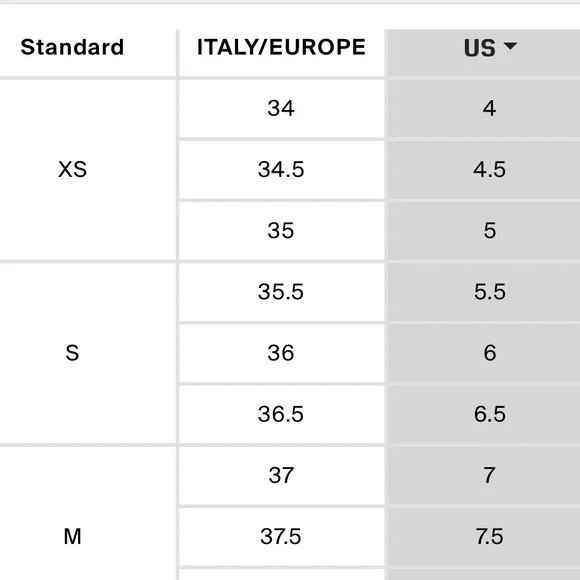Choose Italy/Europe size 36
The height and width of the screenshot is (580, 580).
pyautogui.click(x=281, y=353)
